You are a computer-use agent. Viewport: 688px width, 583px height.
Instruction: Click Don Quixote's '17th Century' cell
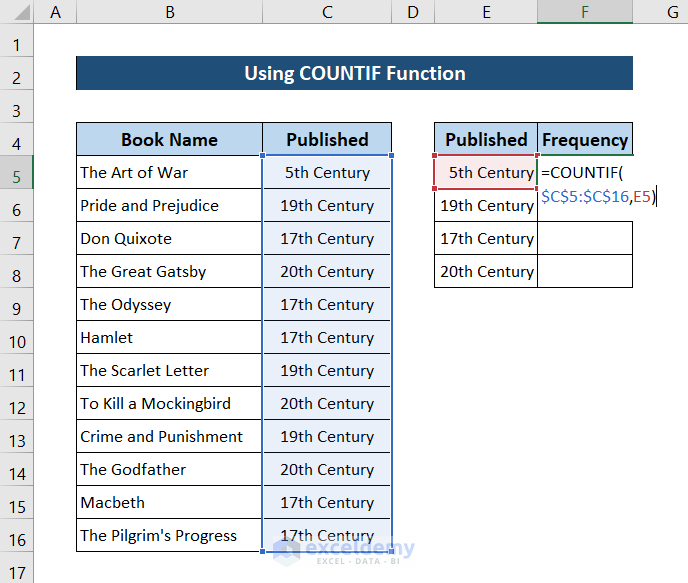pyautogui.click(x=327, y=238)
